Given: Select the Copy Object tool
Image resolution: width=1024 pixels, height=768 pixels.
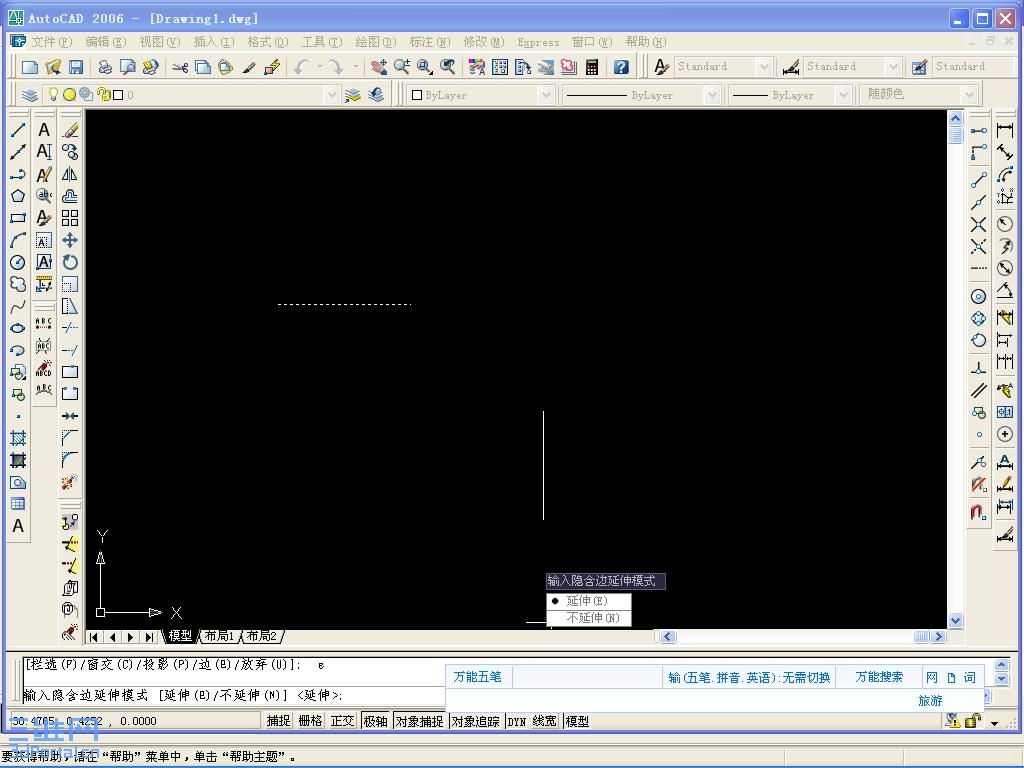Looking at the screenshot, I should 70,152.
